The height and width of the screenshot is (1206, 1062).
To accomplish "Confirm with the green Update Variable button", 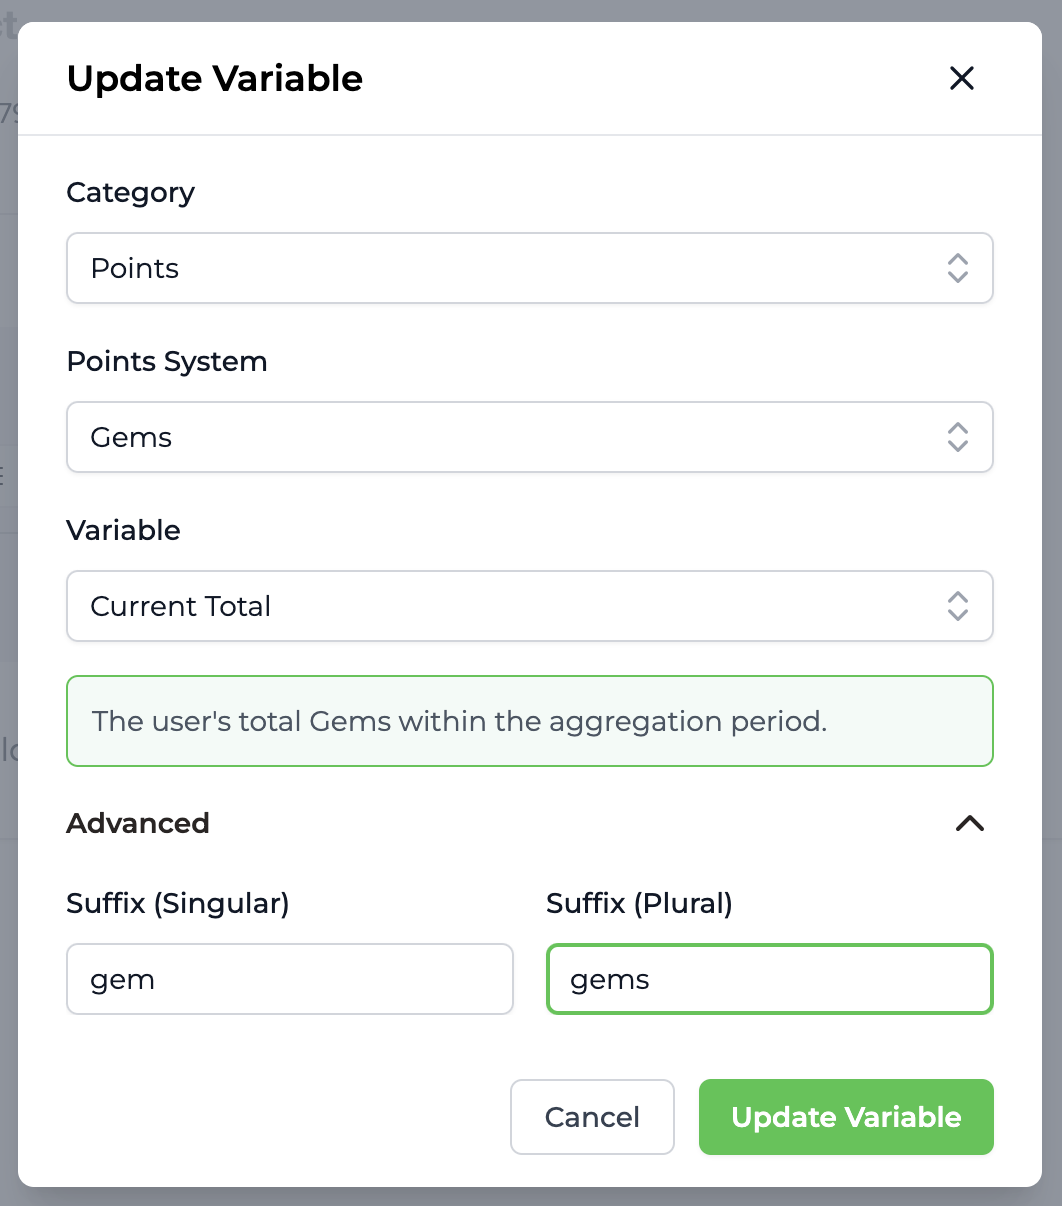I will (846, 1117).
